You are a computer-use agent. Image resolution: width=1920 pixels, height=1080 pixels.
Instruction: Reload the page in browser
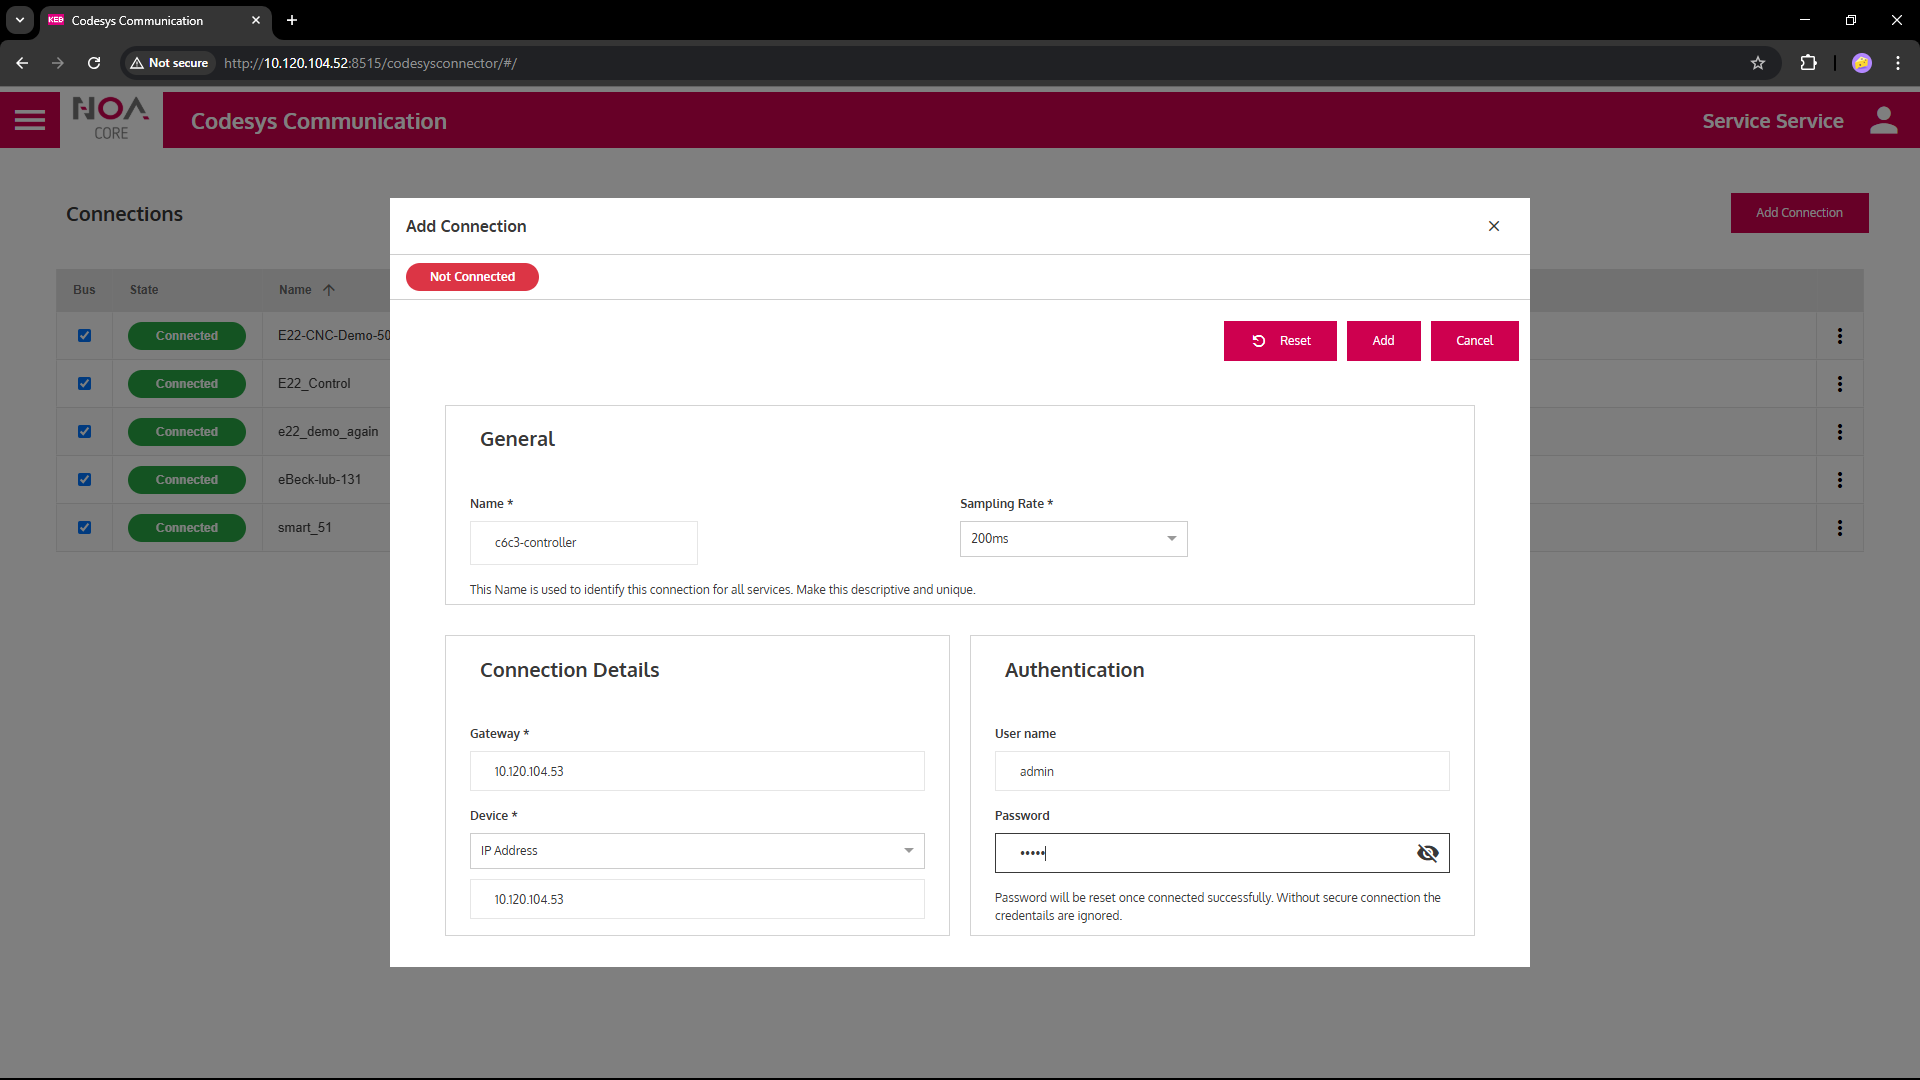click(x=94, y=63)
